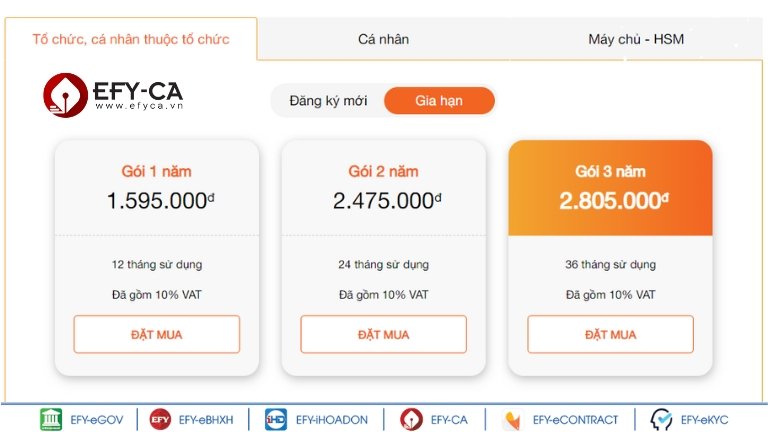Viewport: 768px width, 432px height.
Task: Open the EFY-eCONTRACT orange icon
Action: point(512,420)
